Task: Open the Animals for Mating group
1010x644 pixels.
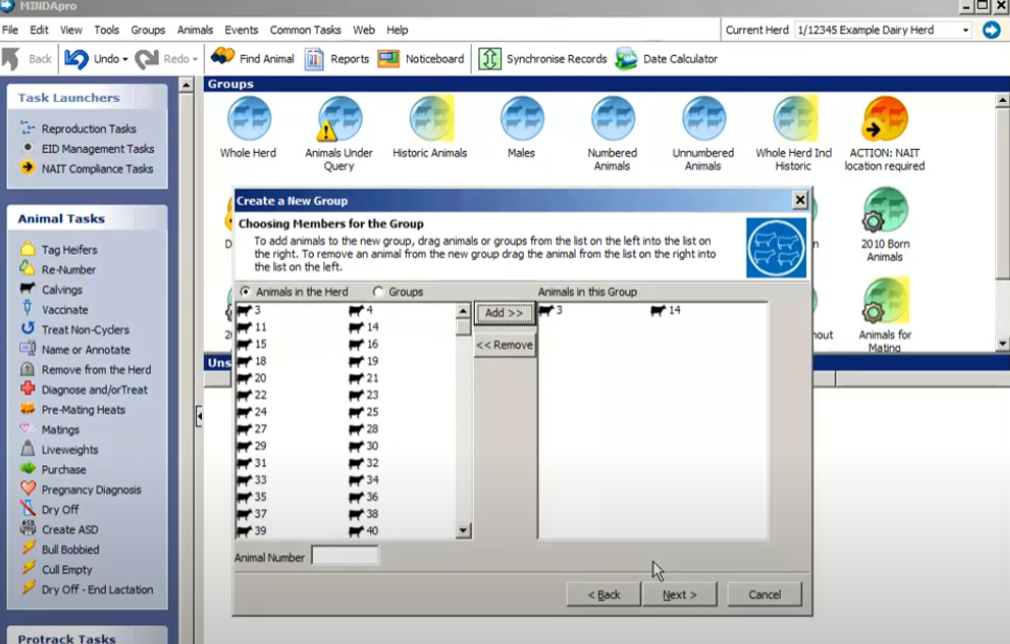Action: [885, 301]
